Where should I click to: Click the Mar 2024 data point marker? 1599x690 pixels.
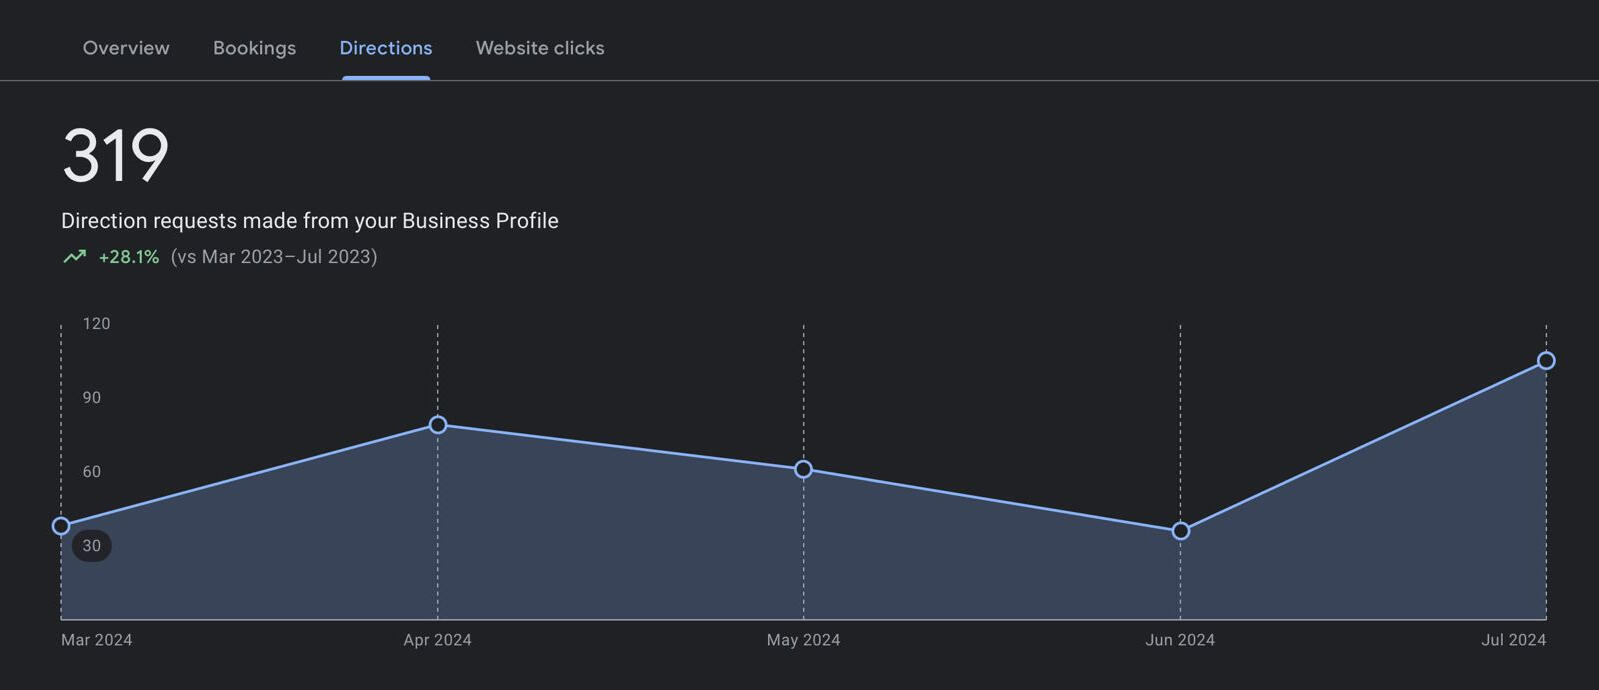[x=61, y=524]
